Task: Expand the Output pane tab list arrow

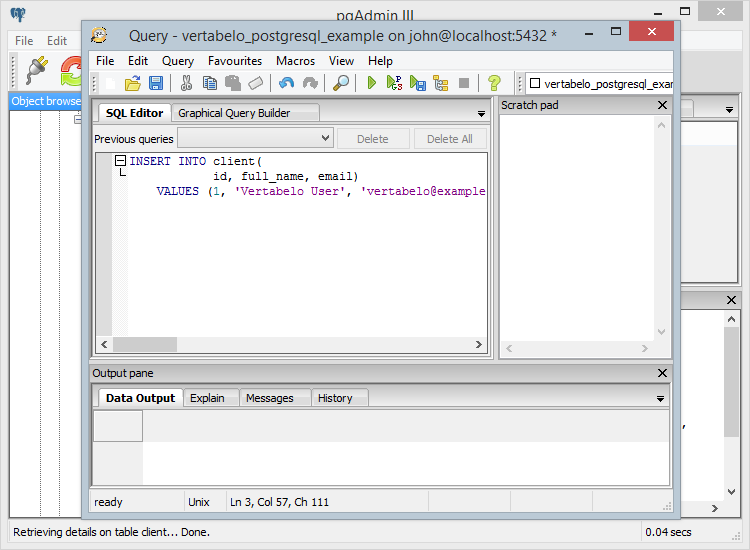Action: [660, 399]
